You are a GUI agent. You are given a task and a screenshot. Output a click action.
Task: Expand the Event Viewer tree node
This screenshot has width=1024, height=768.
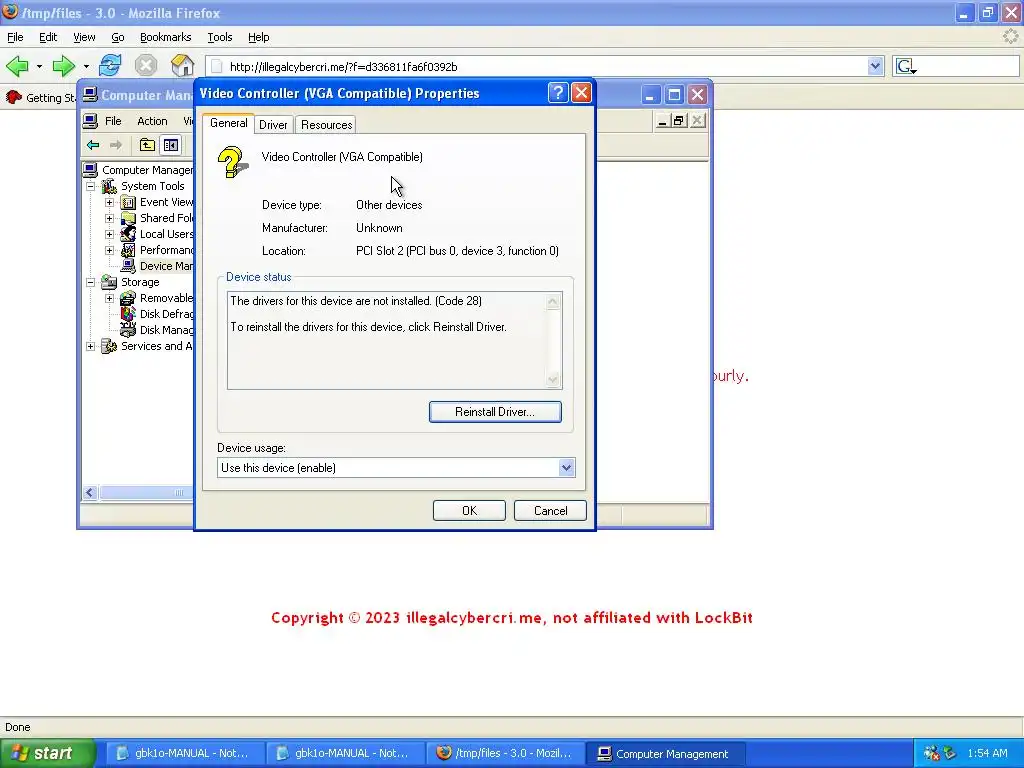[x=110, y=202]
